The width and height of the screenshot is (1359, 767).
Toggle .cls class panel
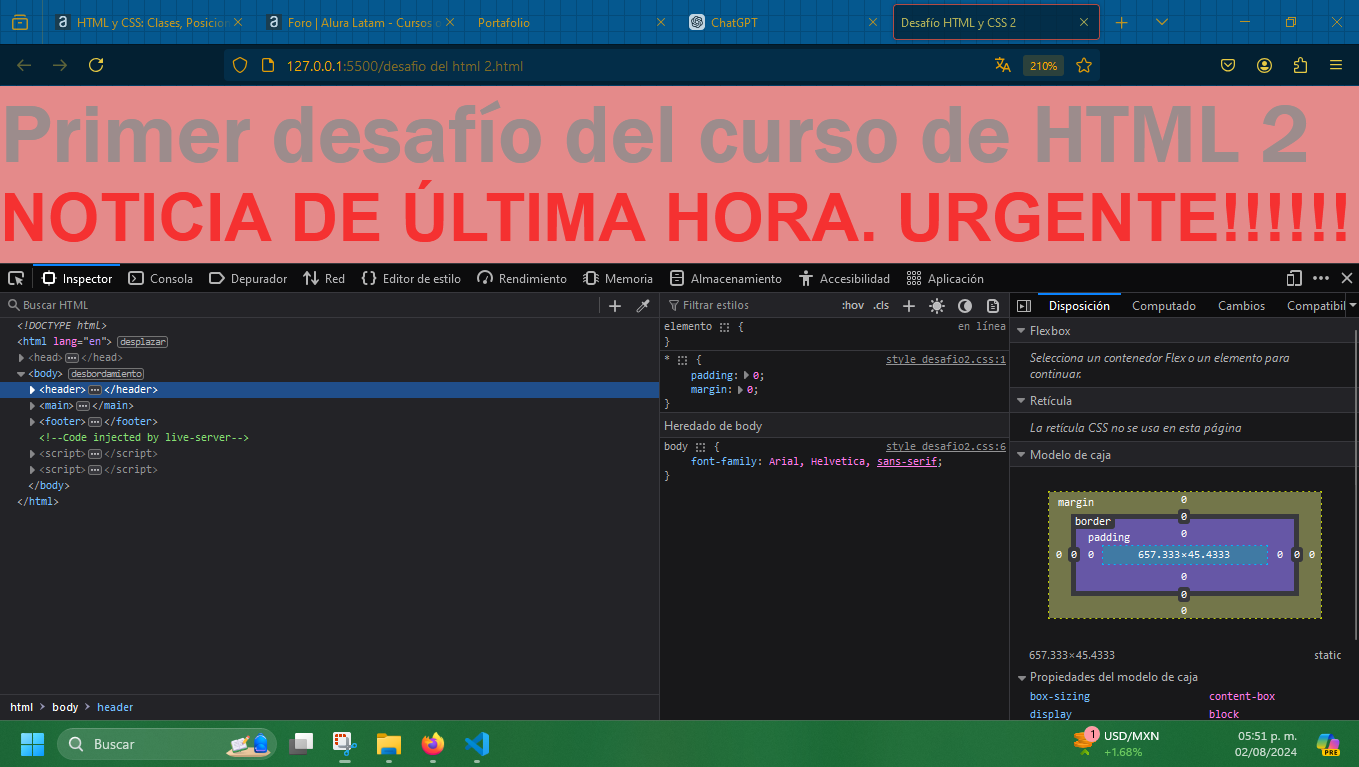click(x=881, y=305)
